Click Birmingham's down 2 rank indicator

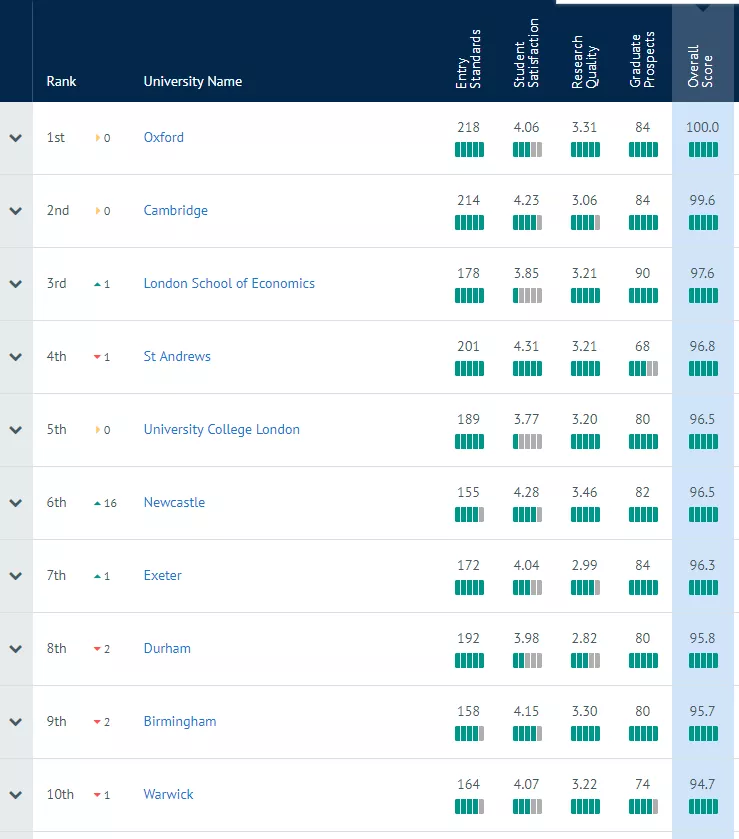click(x=102, y=722)
